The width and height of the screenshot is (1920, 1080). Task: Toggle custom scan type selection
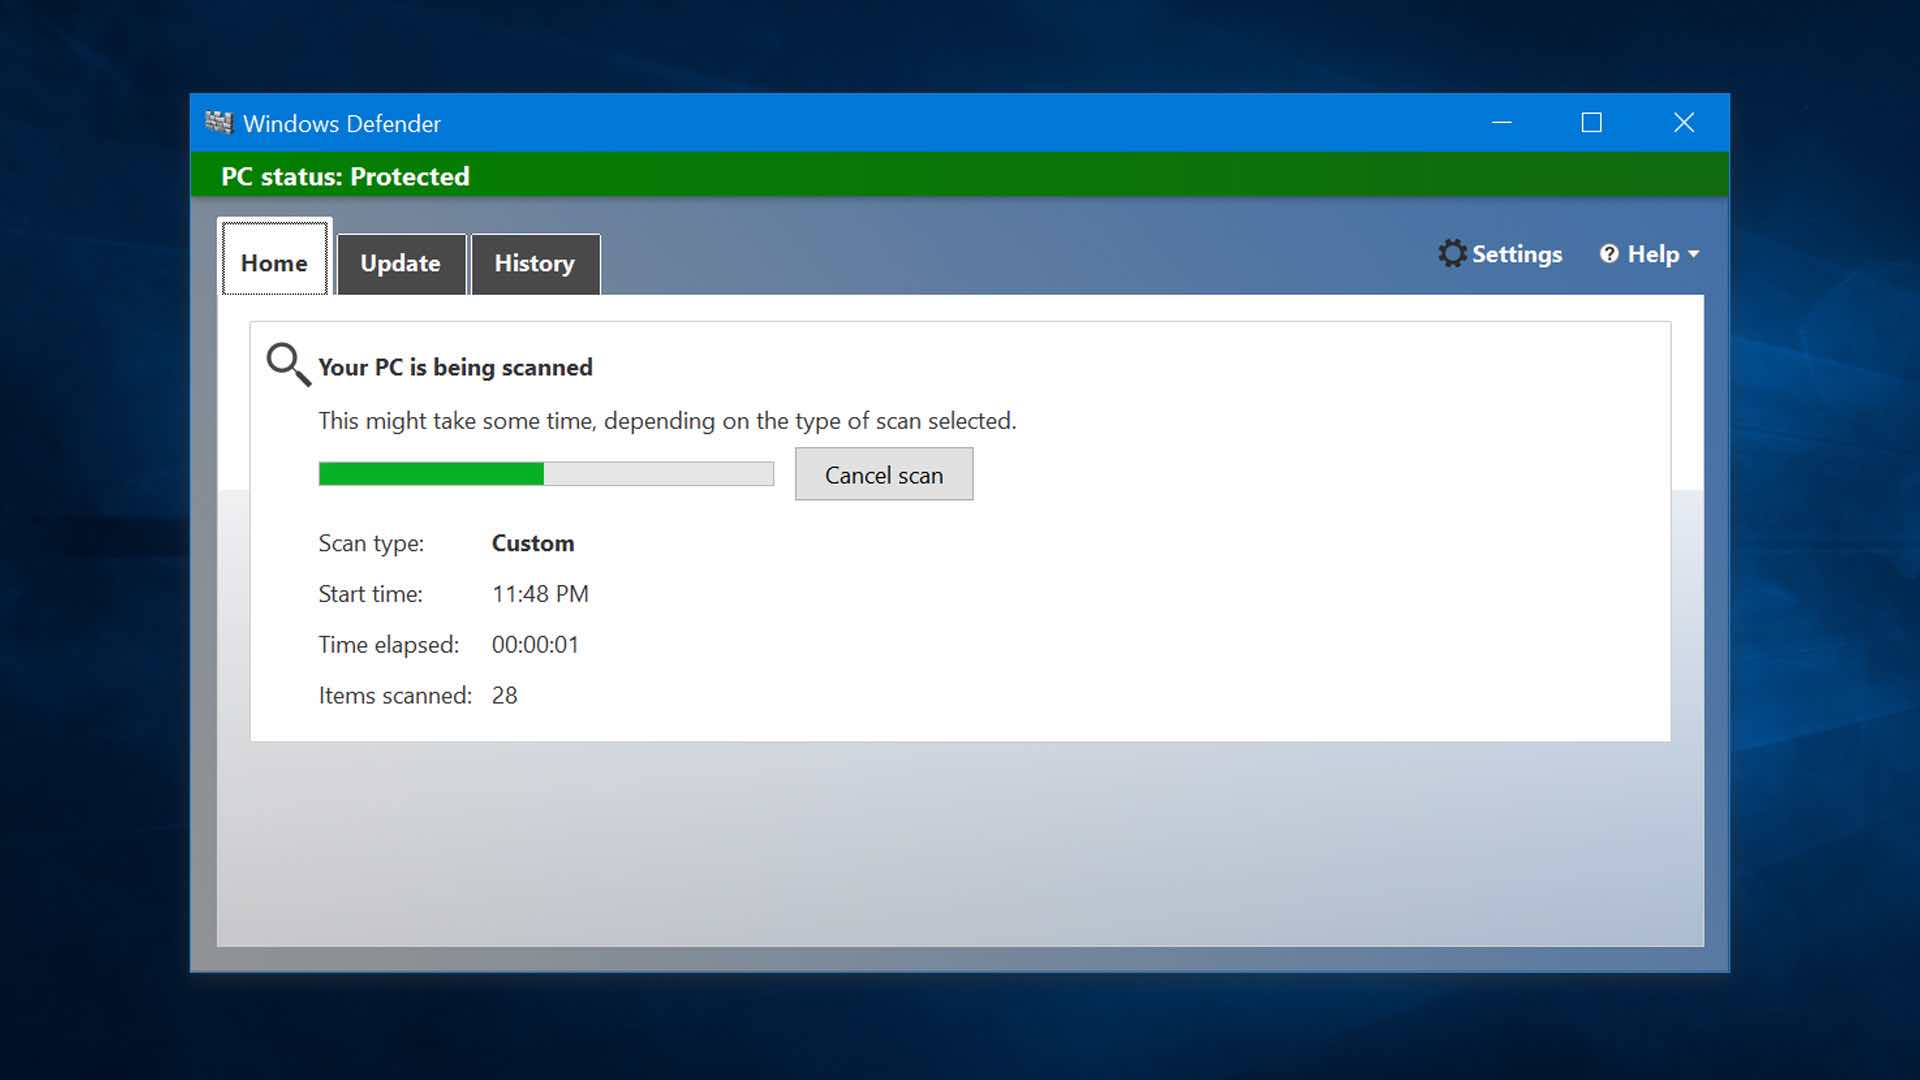point(533,542)
